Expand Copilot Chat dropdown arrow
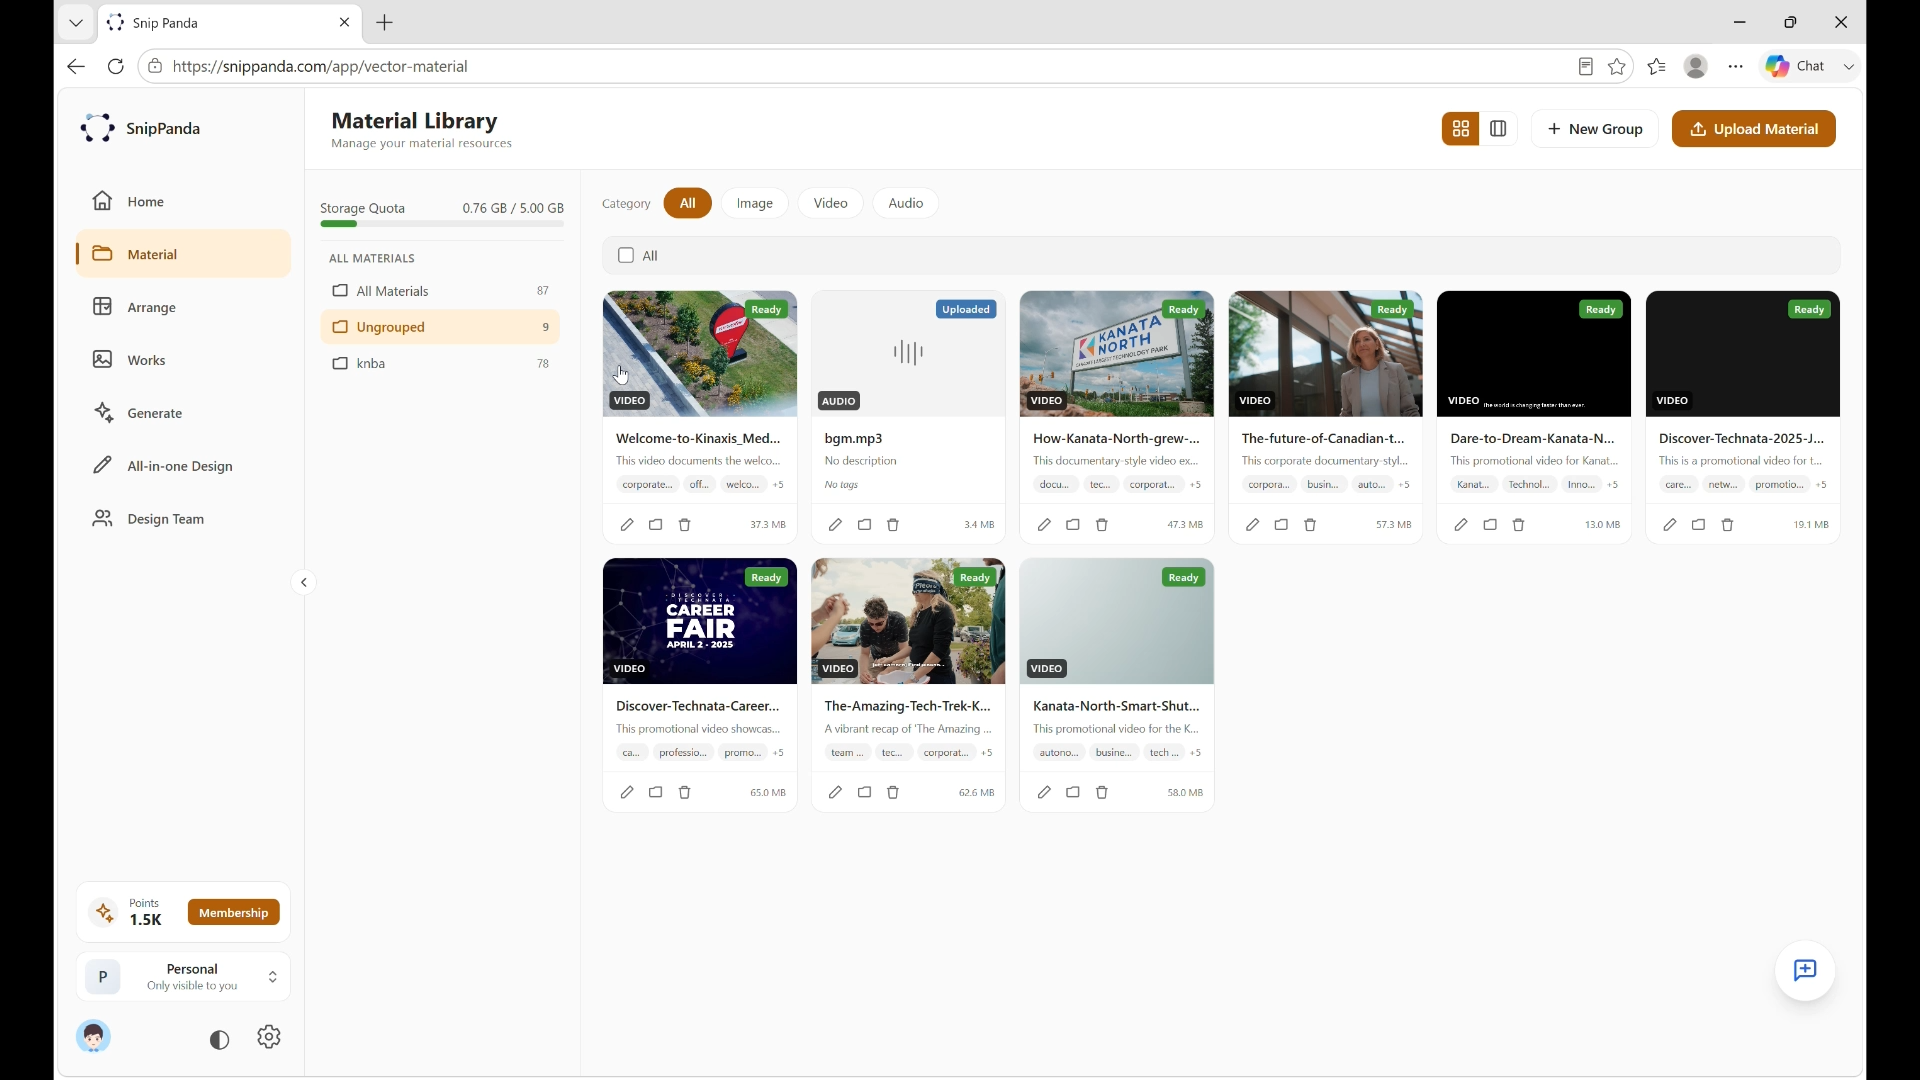1920x1080 pixels. pyautogui.click(x=1849, y=67)
